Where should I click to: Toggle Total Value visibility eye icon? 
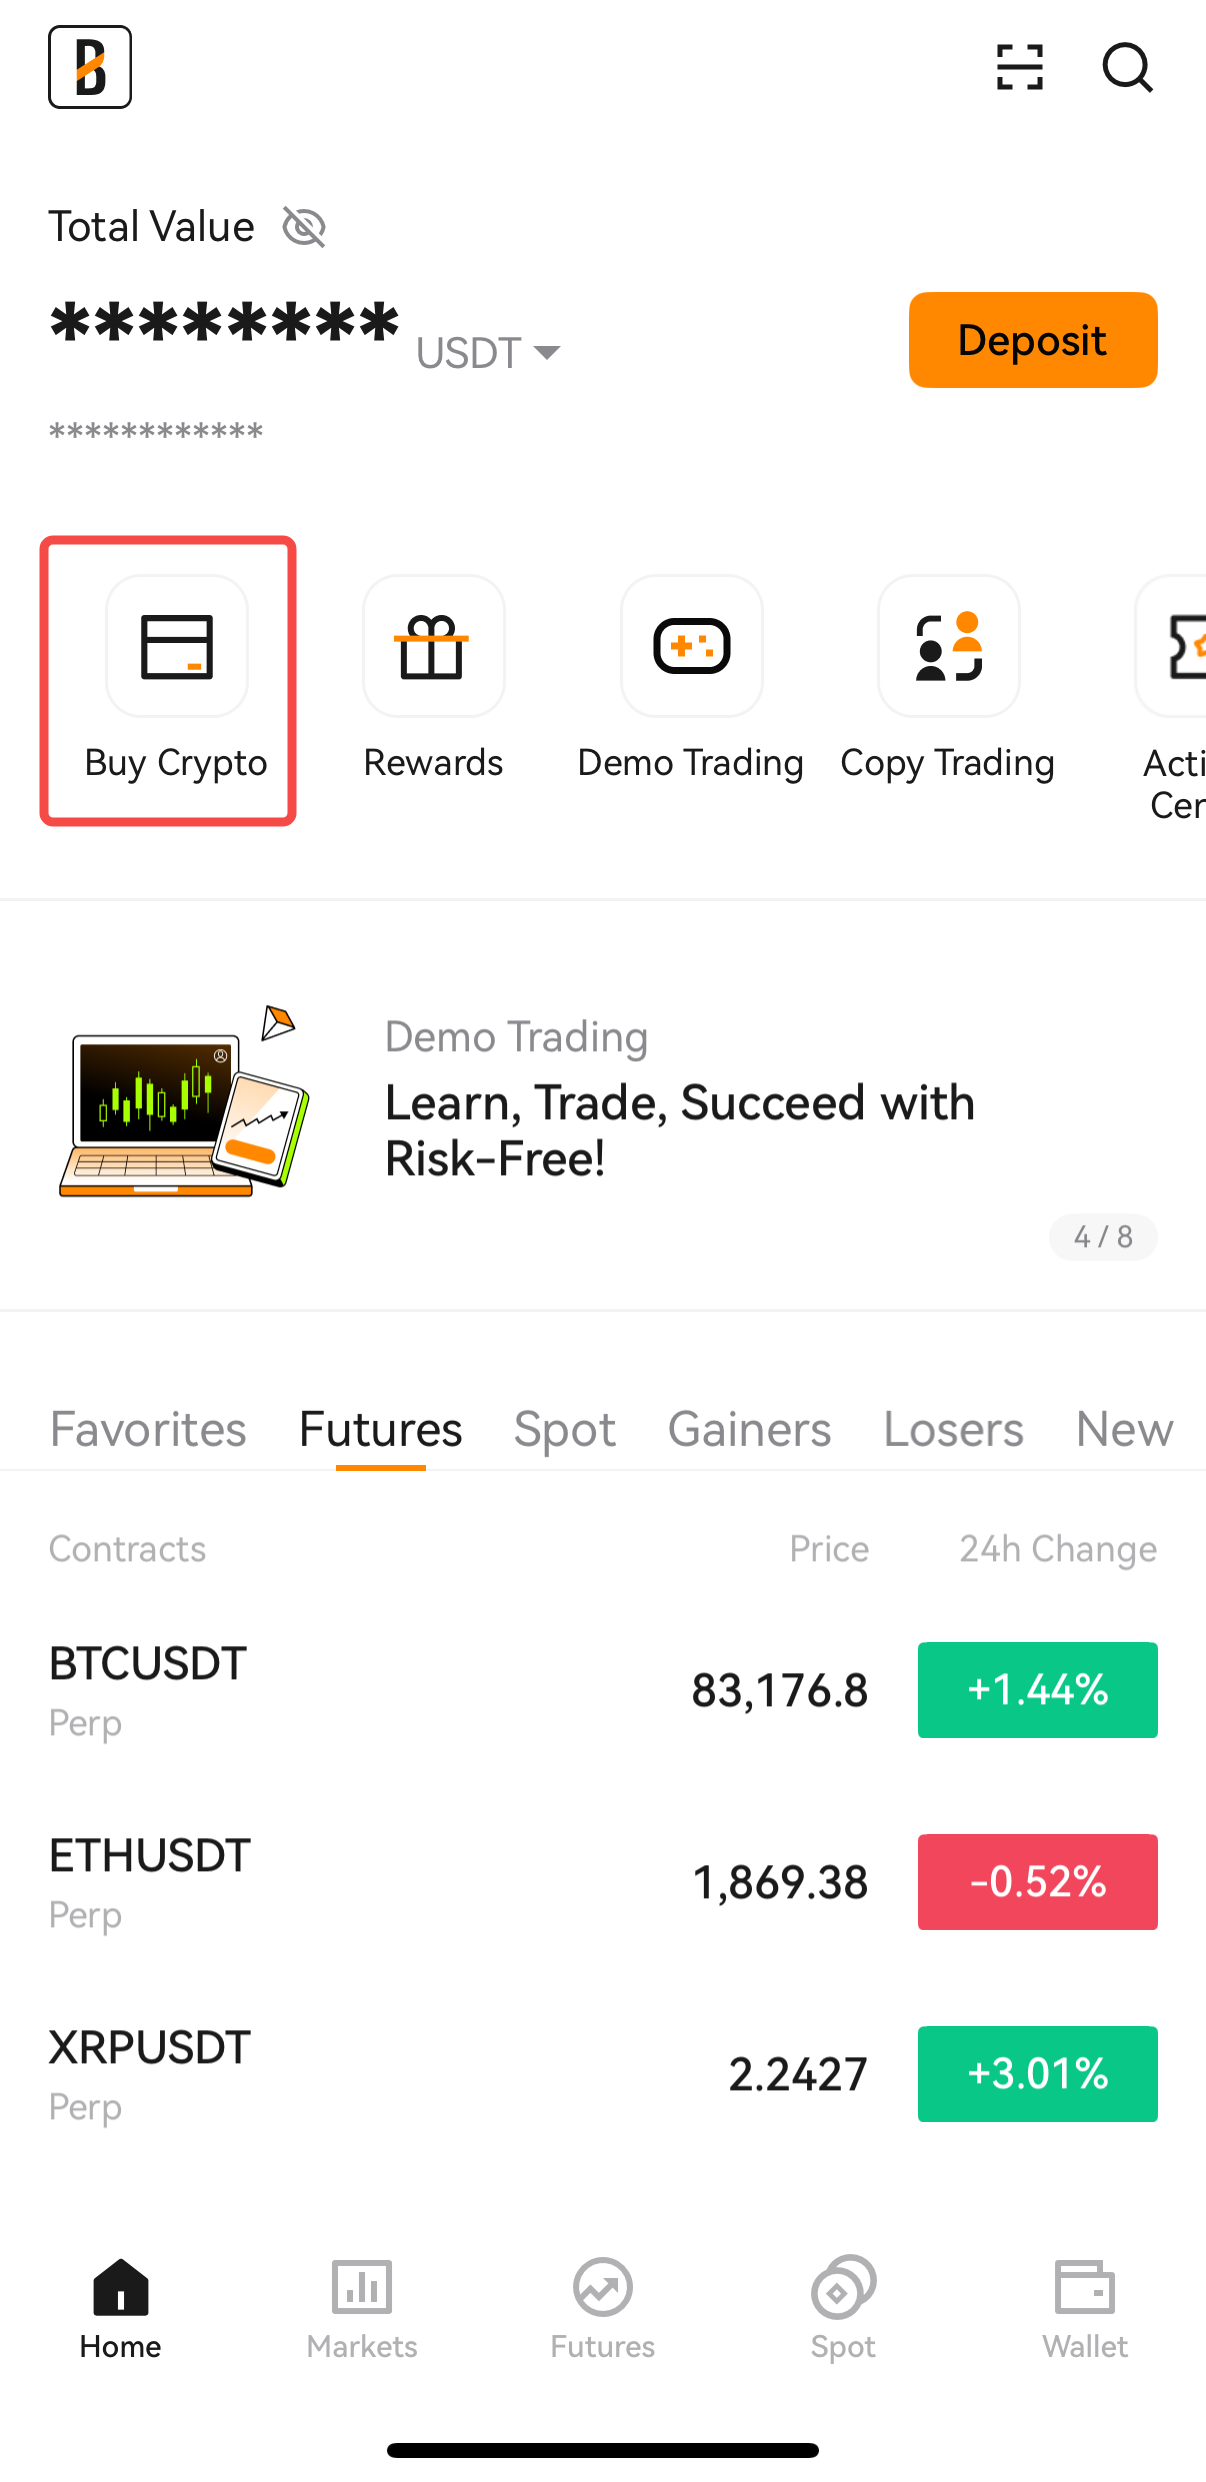(304, 227)
